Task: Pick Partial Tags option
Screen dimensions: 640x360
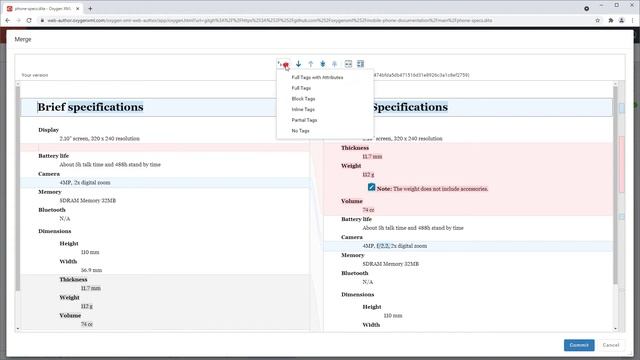Action: click(304, 120)
